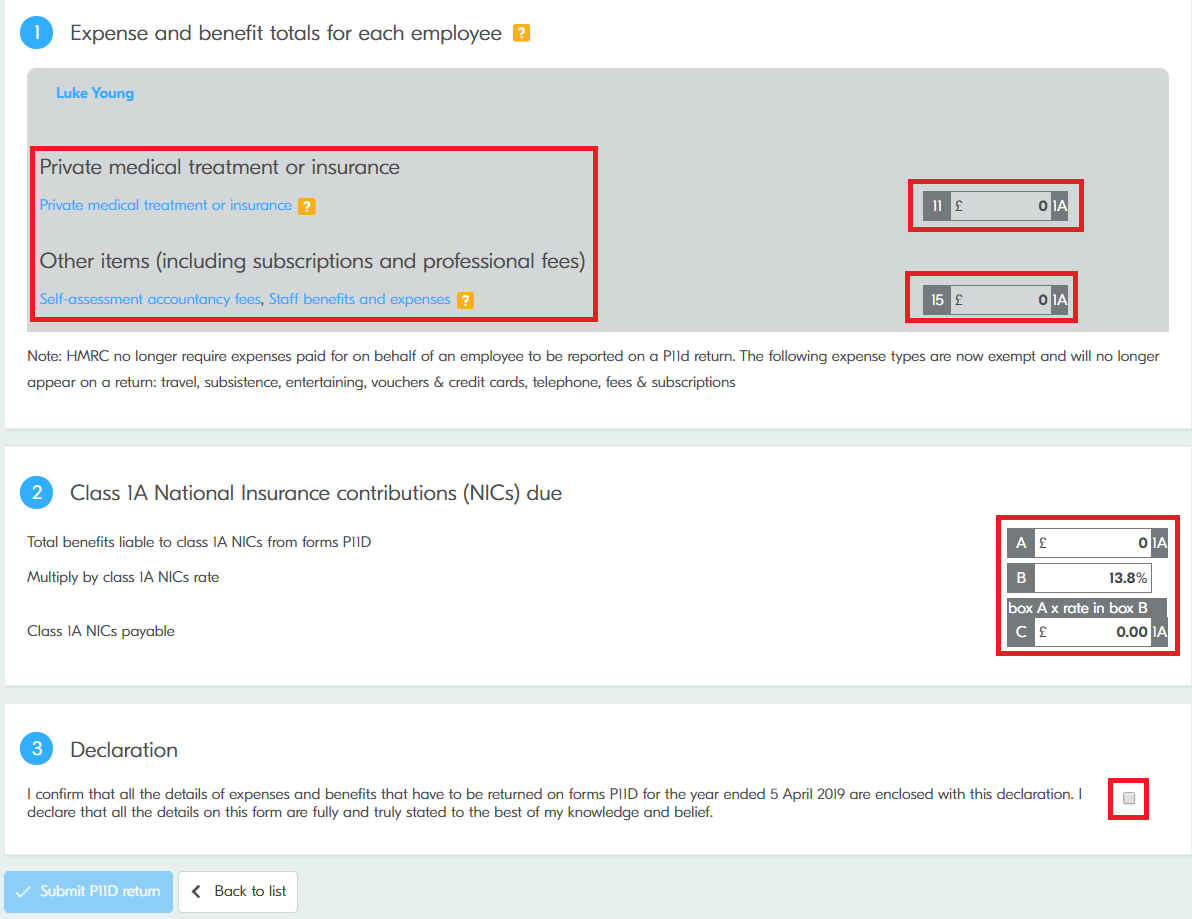Click box 11 private medical amount field

1000,206
